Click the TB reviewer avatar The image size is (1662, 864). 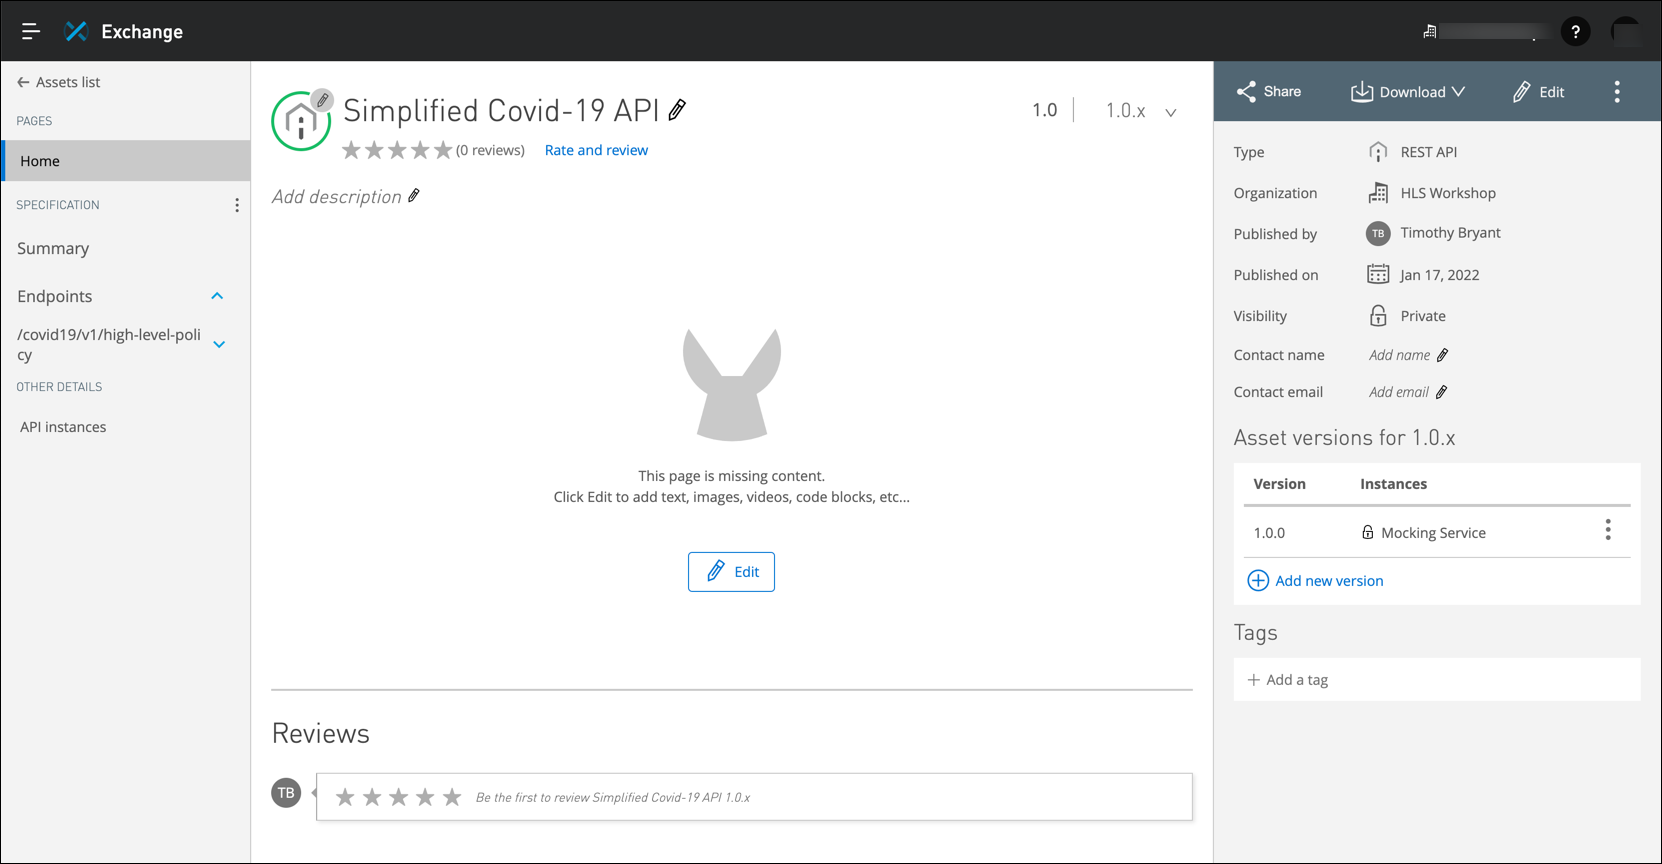[x=286, y=793]
